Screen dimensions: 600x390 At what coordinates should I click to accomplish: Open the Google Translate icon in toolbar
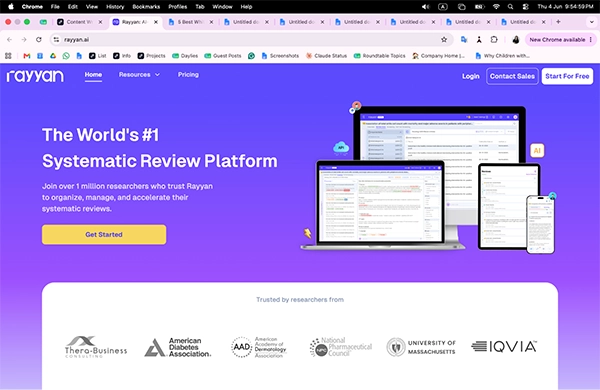tap(464, 39)
